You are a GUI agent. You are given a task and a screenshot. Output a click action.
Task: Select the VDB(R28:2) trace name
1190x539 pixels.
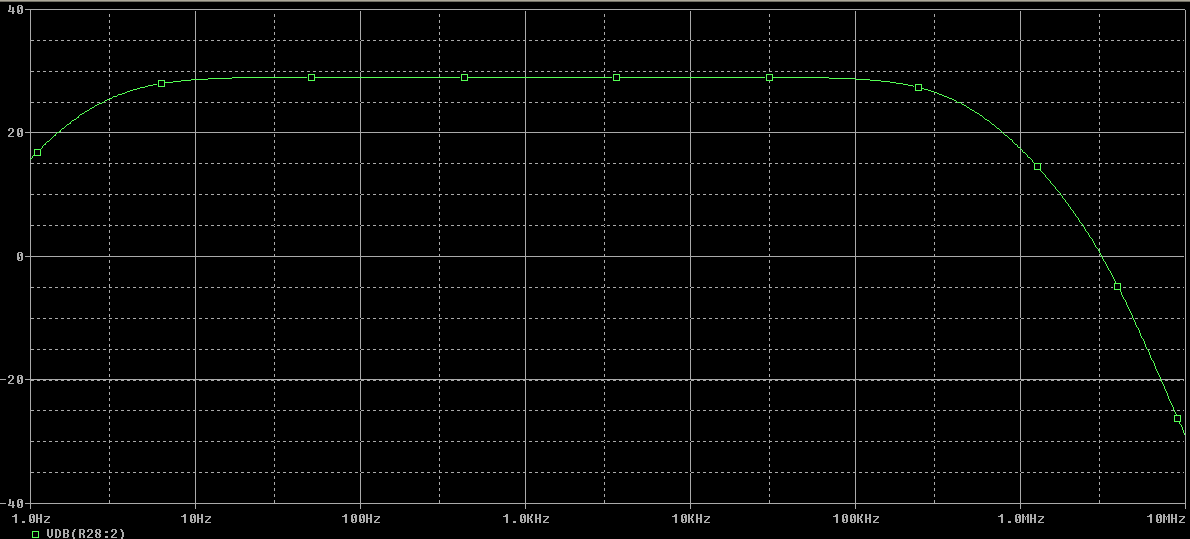tap(86, 534)
